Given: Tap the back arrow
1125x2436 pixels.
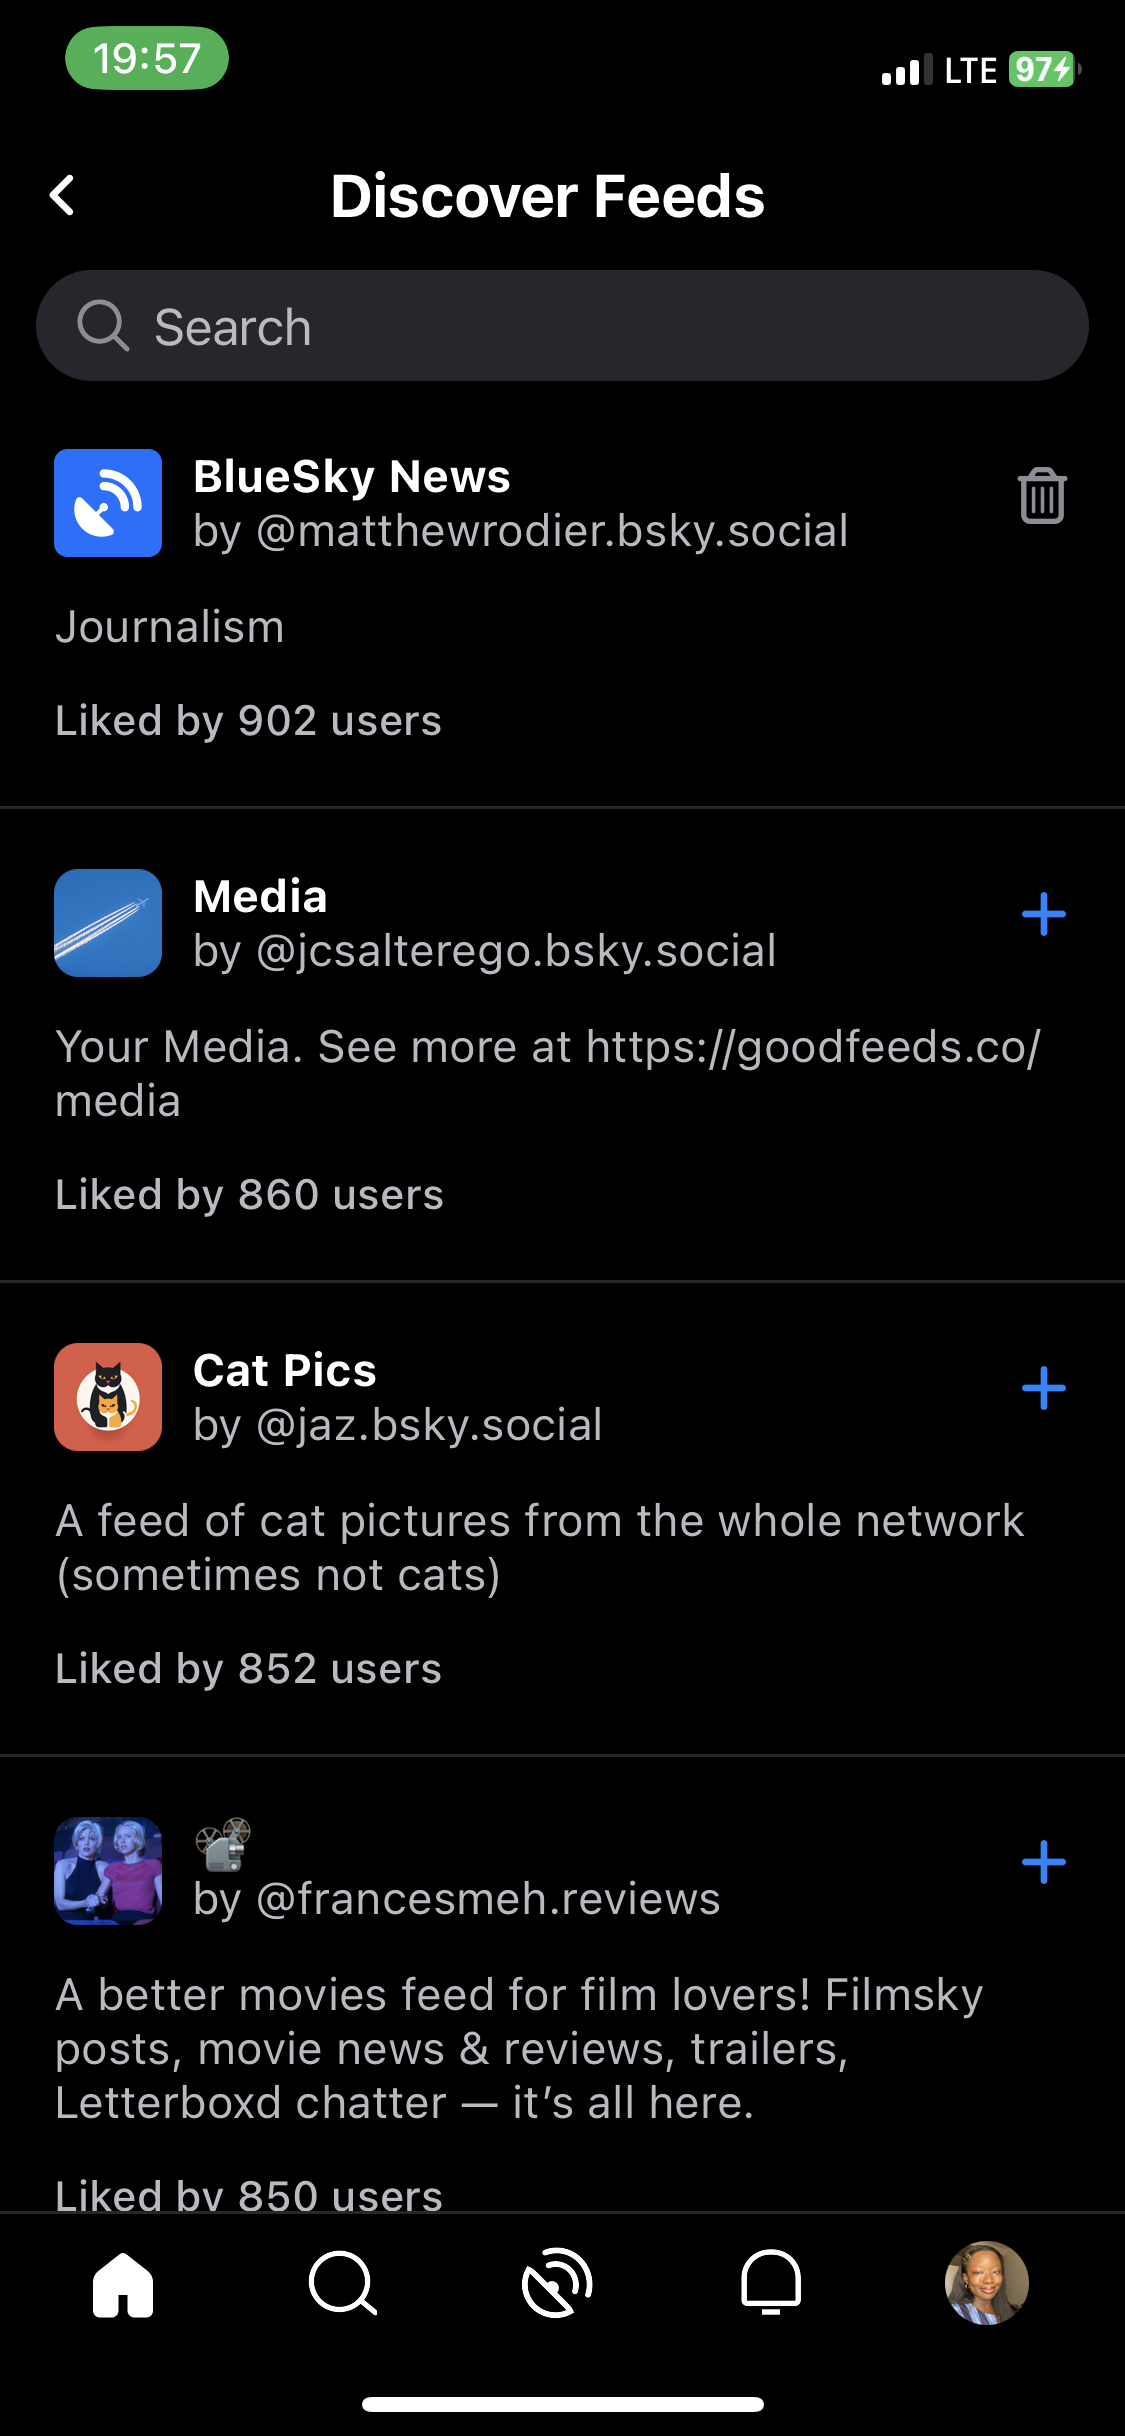Looking at the screenshot, I should (x=63, y=196).
